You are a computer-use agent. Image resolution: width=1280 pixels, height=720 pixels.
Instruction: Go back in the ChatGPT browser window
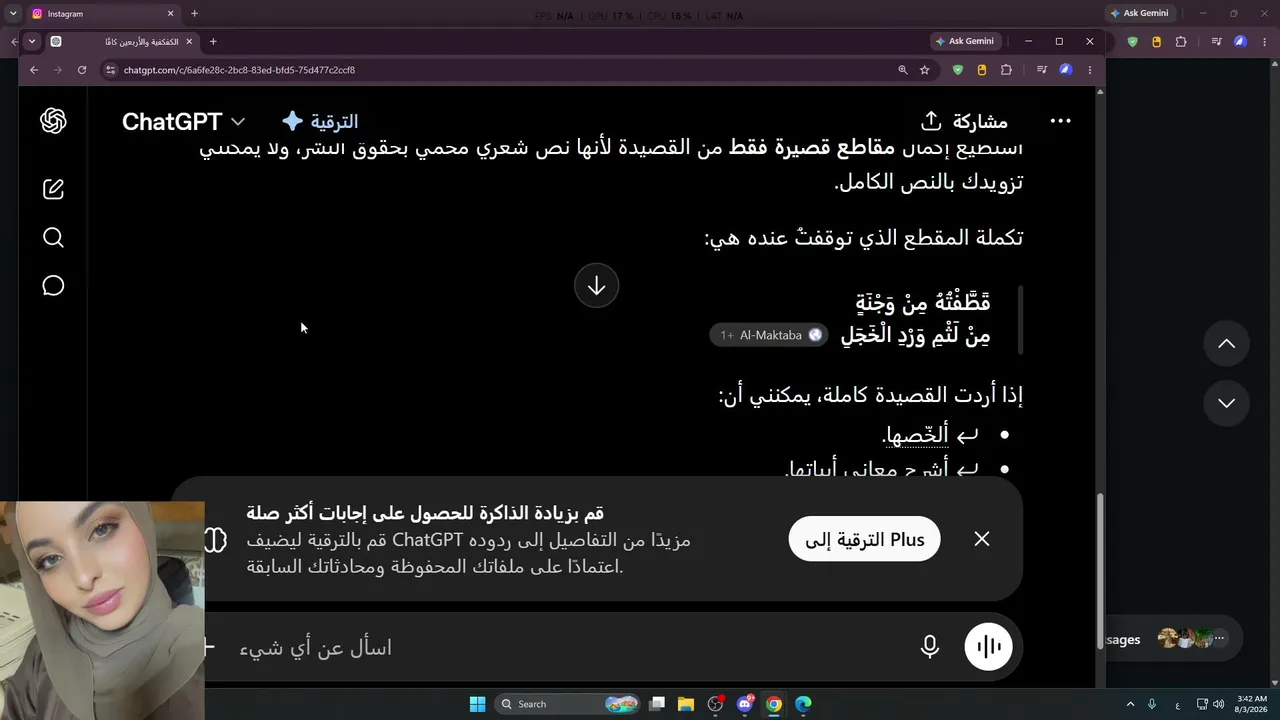34,70
